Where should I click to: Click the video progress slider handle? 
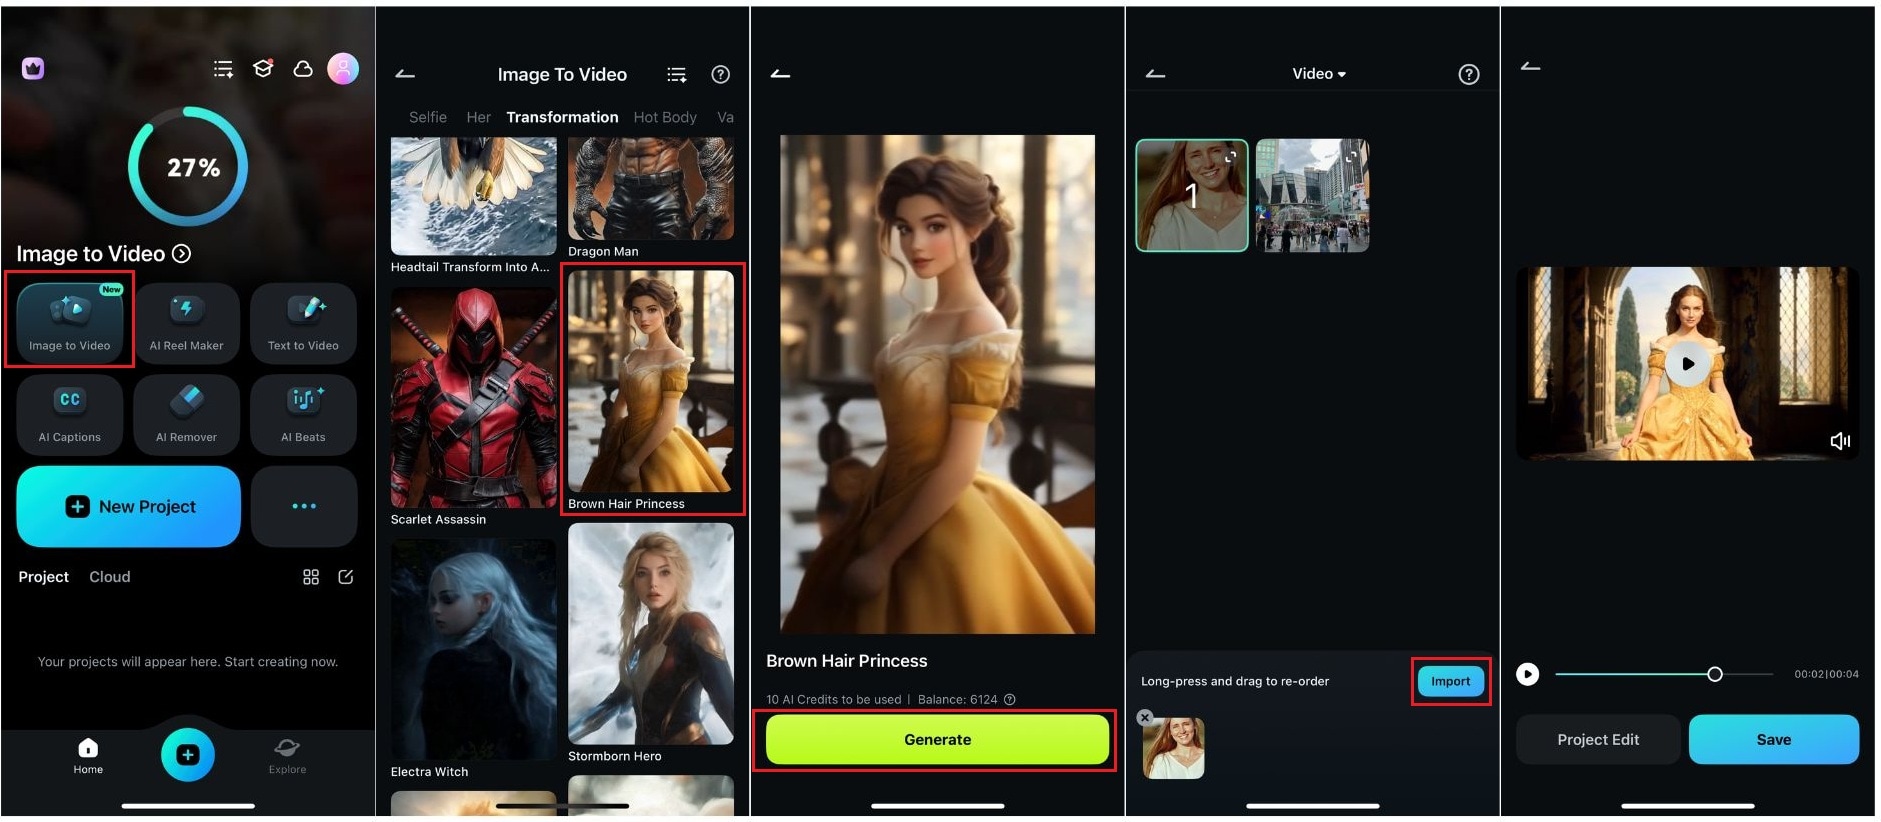pos(1715,674)
